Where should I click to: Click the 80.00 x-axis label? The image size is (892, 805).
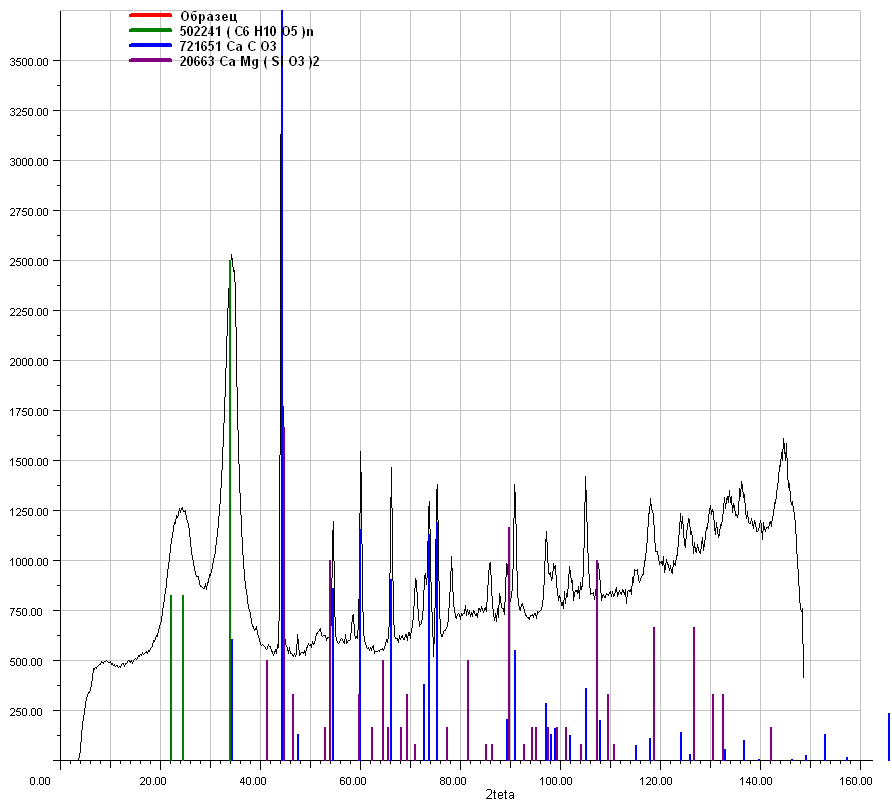tap(453, 781)
